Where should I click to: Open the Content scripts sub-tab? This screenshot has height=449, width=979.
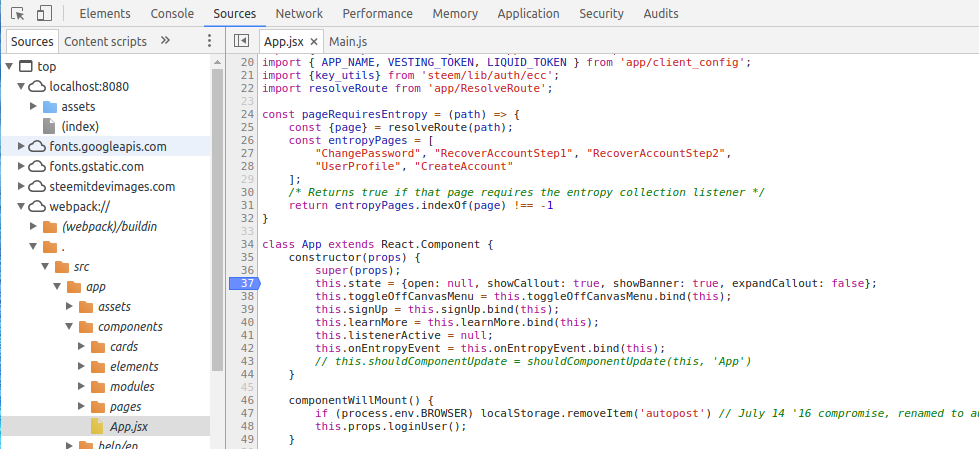[x=105, y=41]
